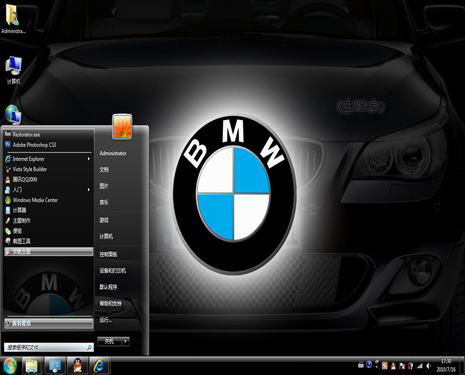The width and height of the screenshot is (465, 375).
Task: Launch Adobe Photoshop CS3 from Start menu
Action: (48, 145)
